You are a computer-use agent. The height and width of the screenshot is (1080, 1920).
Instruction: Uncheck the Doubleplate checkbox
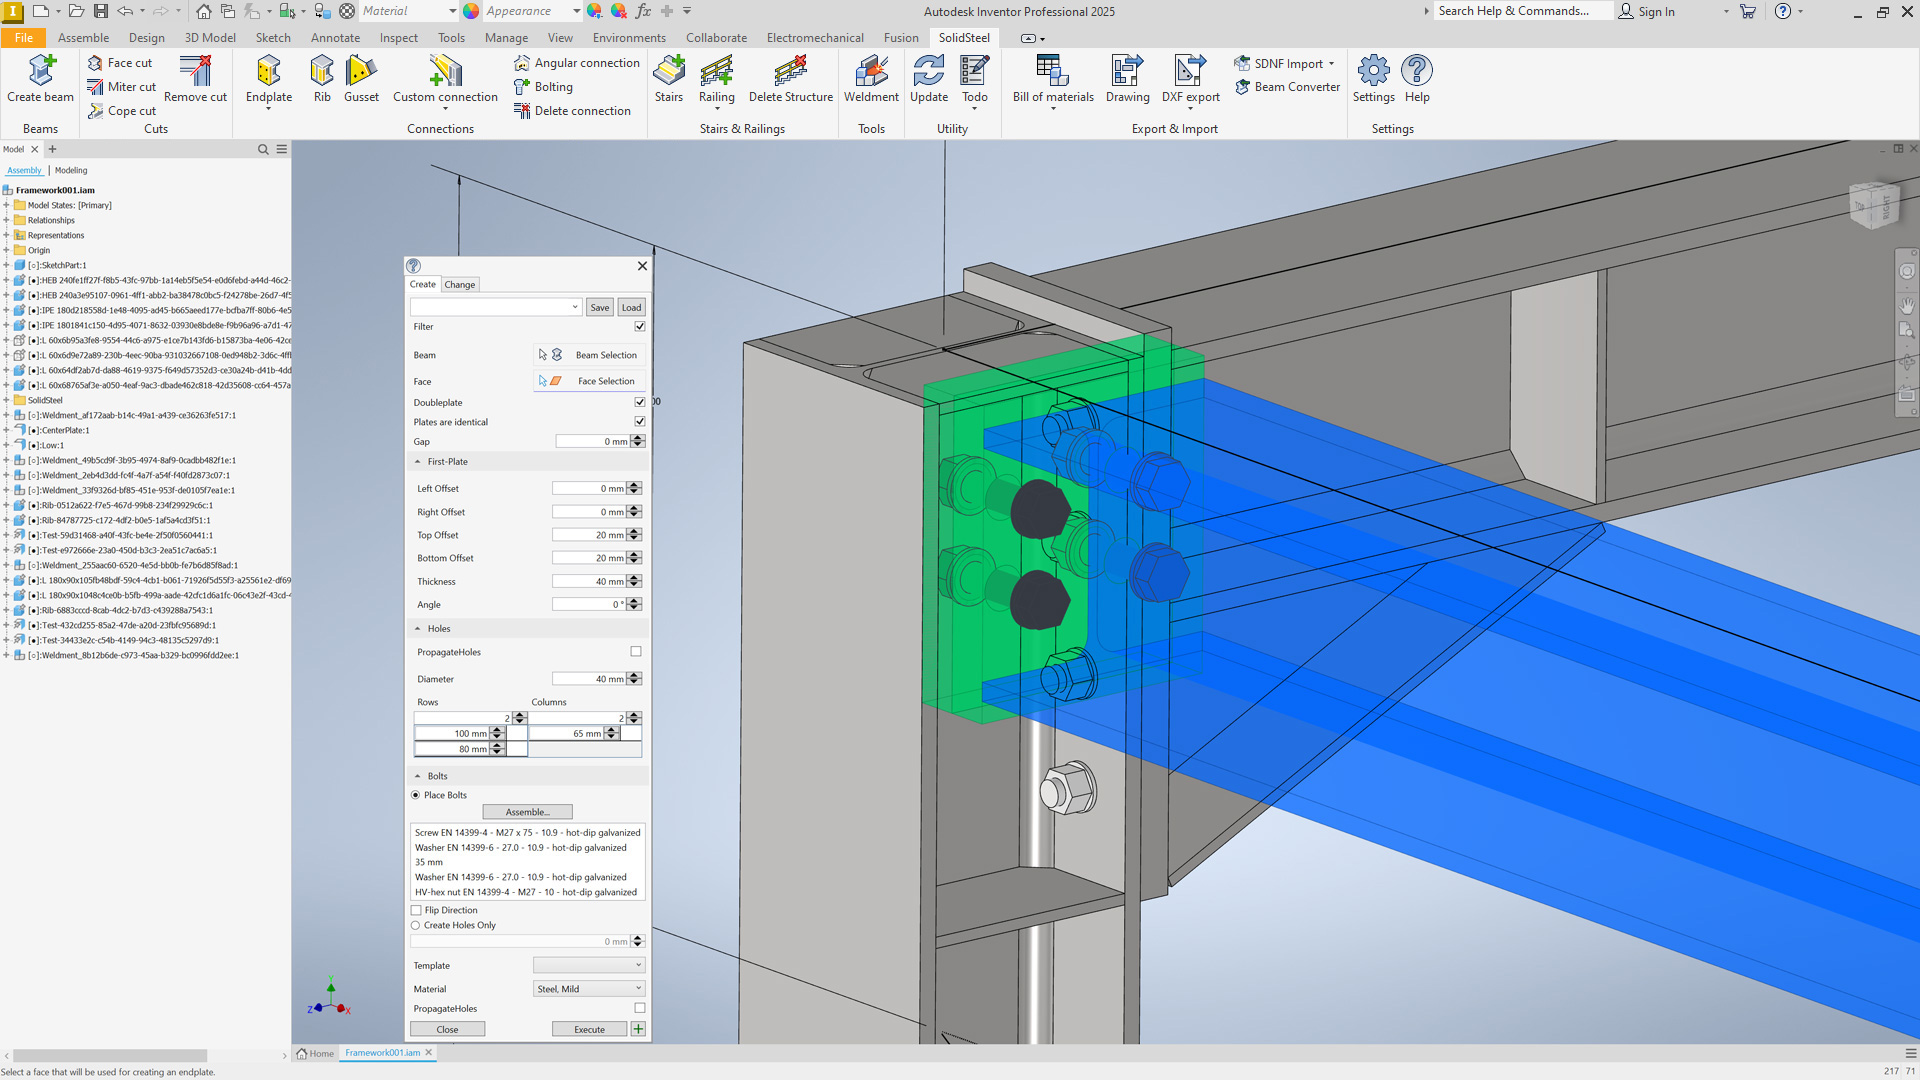tap(640, 402)
